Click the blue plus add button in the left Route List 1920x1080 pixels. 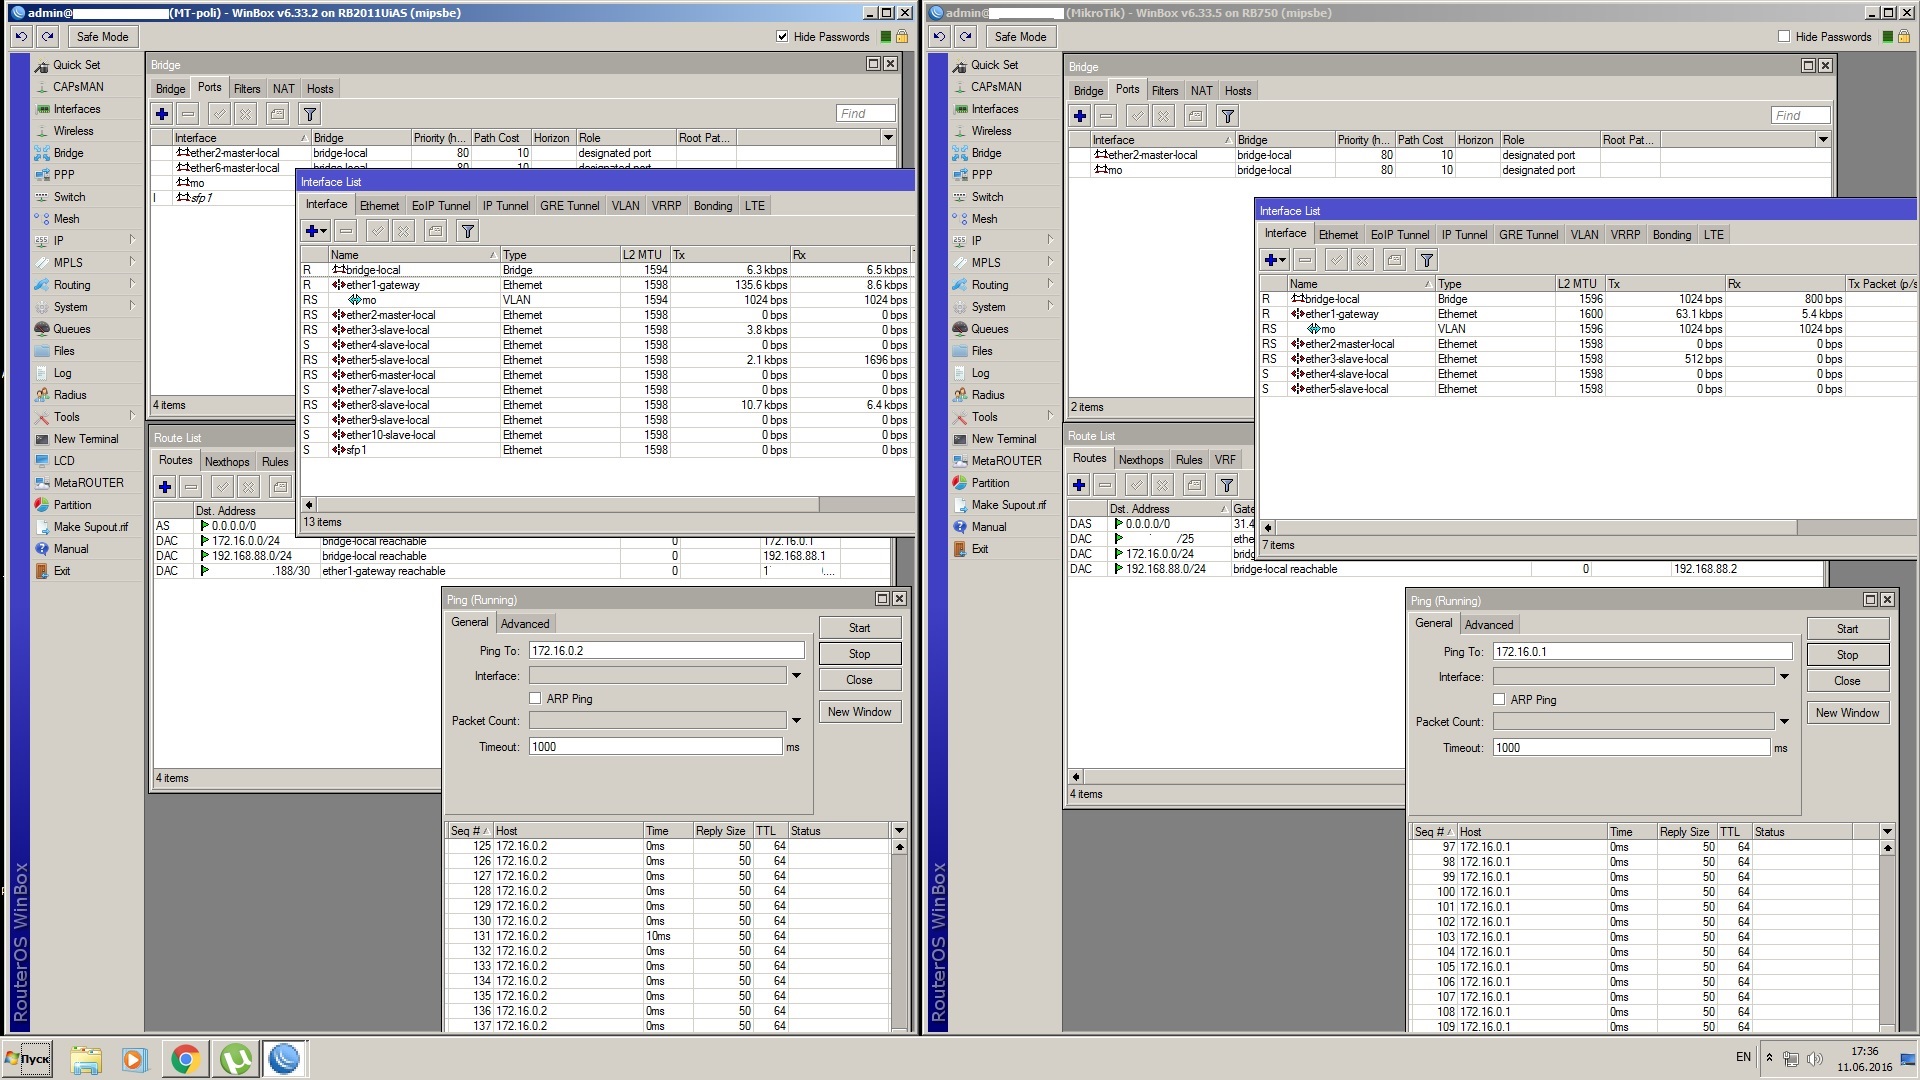(x=165, y=487)
